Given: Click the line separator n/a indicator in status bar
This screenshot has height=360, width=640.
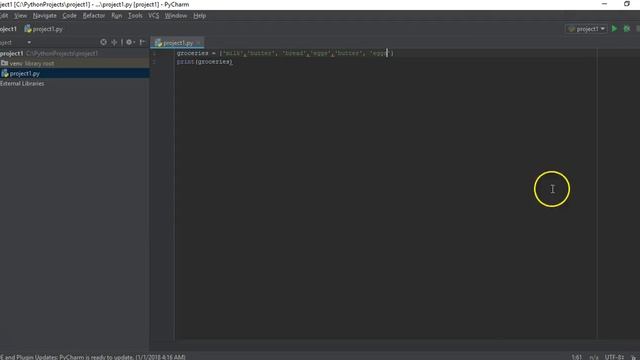Looking at the screenshot, I should [594, 357].
